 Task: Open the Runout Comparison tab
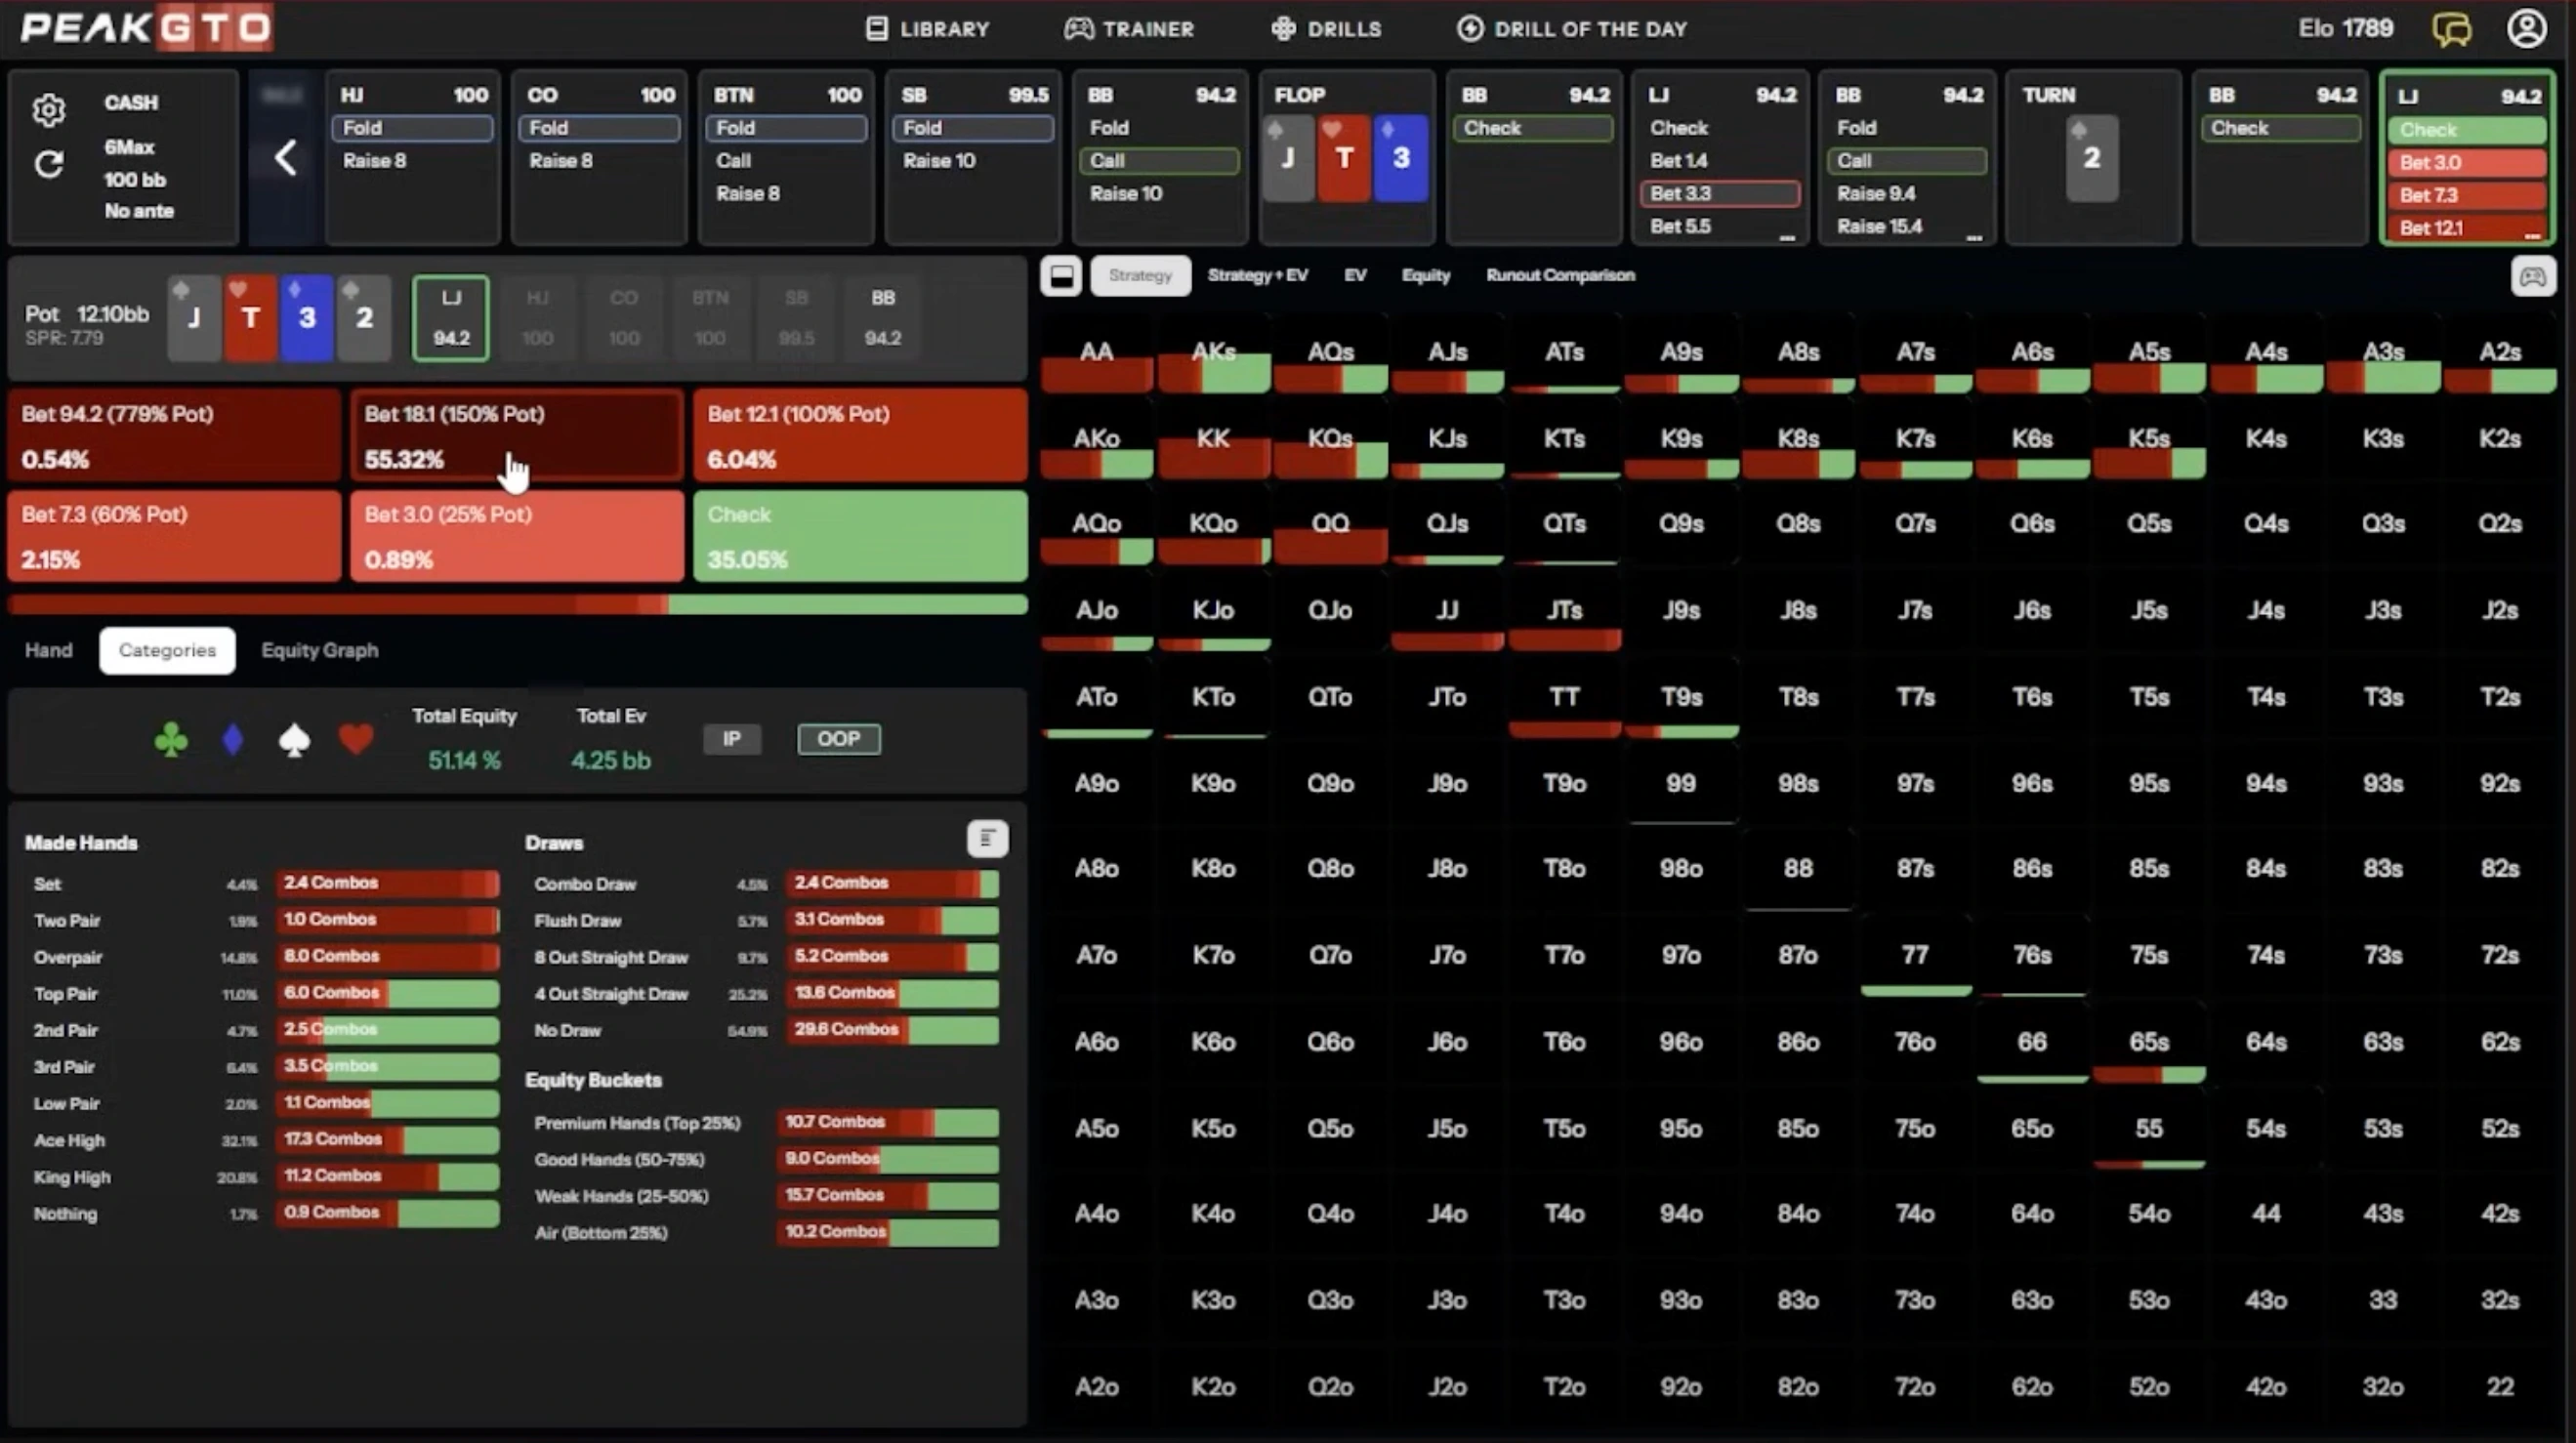(x=1560, y=275)
